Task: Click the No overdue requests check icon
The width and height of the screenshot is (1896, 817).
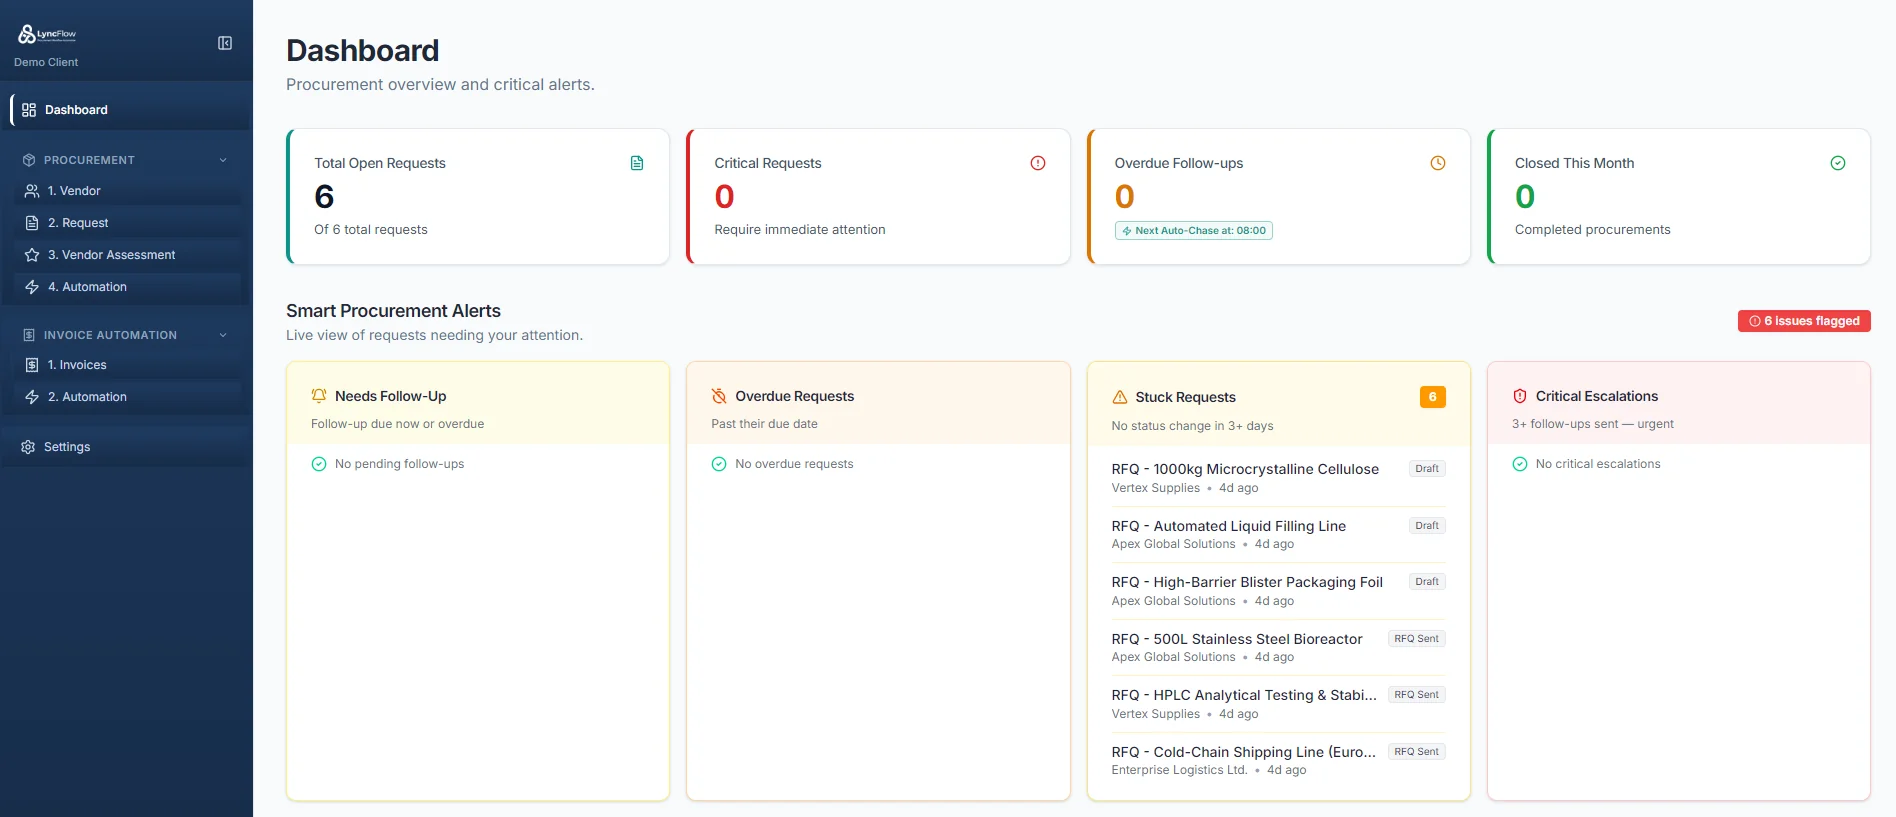Action: pos(719,464)
